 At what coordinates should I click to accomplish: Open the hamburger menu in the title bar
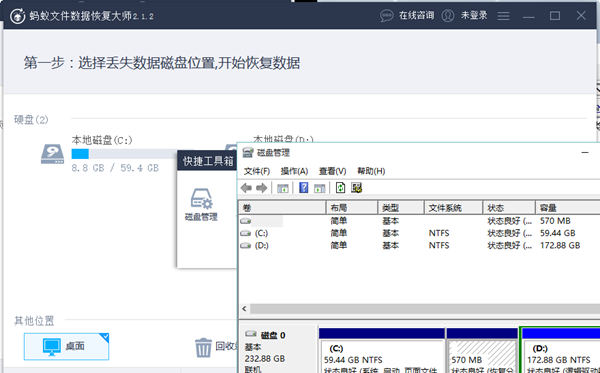click(x=503, y=16)
